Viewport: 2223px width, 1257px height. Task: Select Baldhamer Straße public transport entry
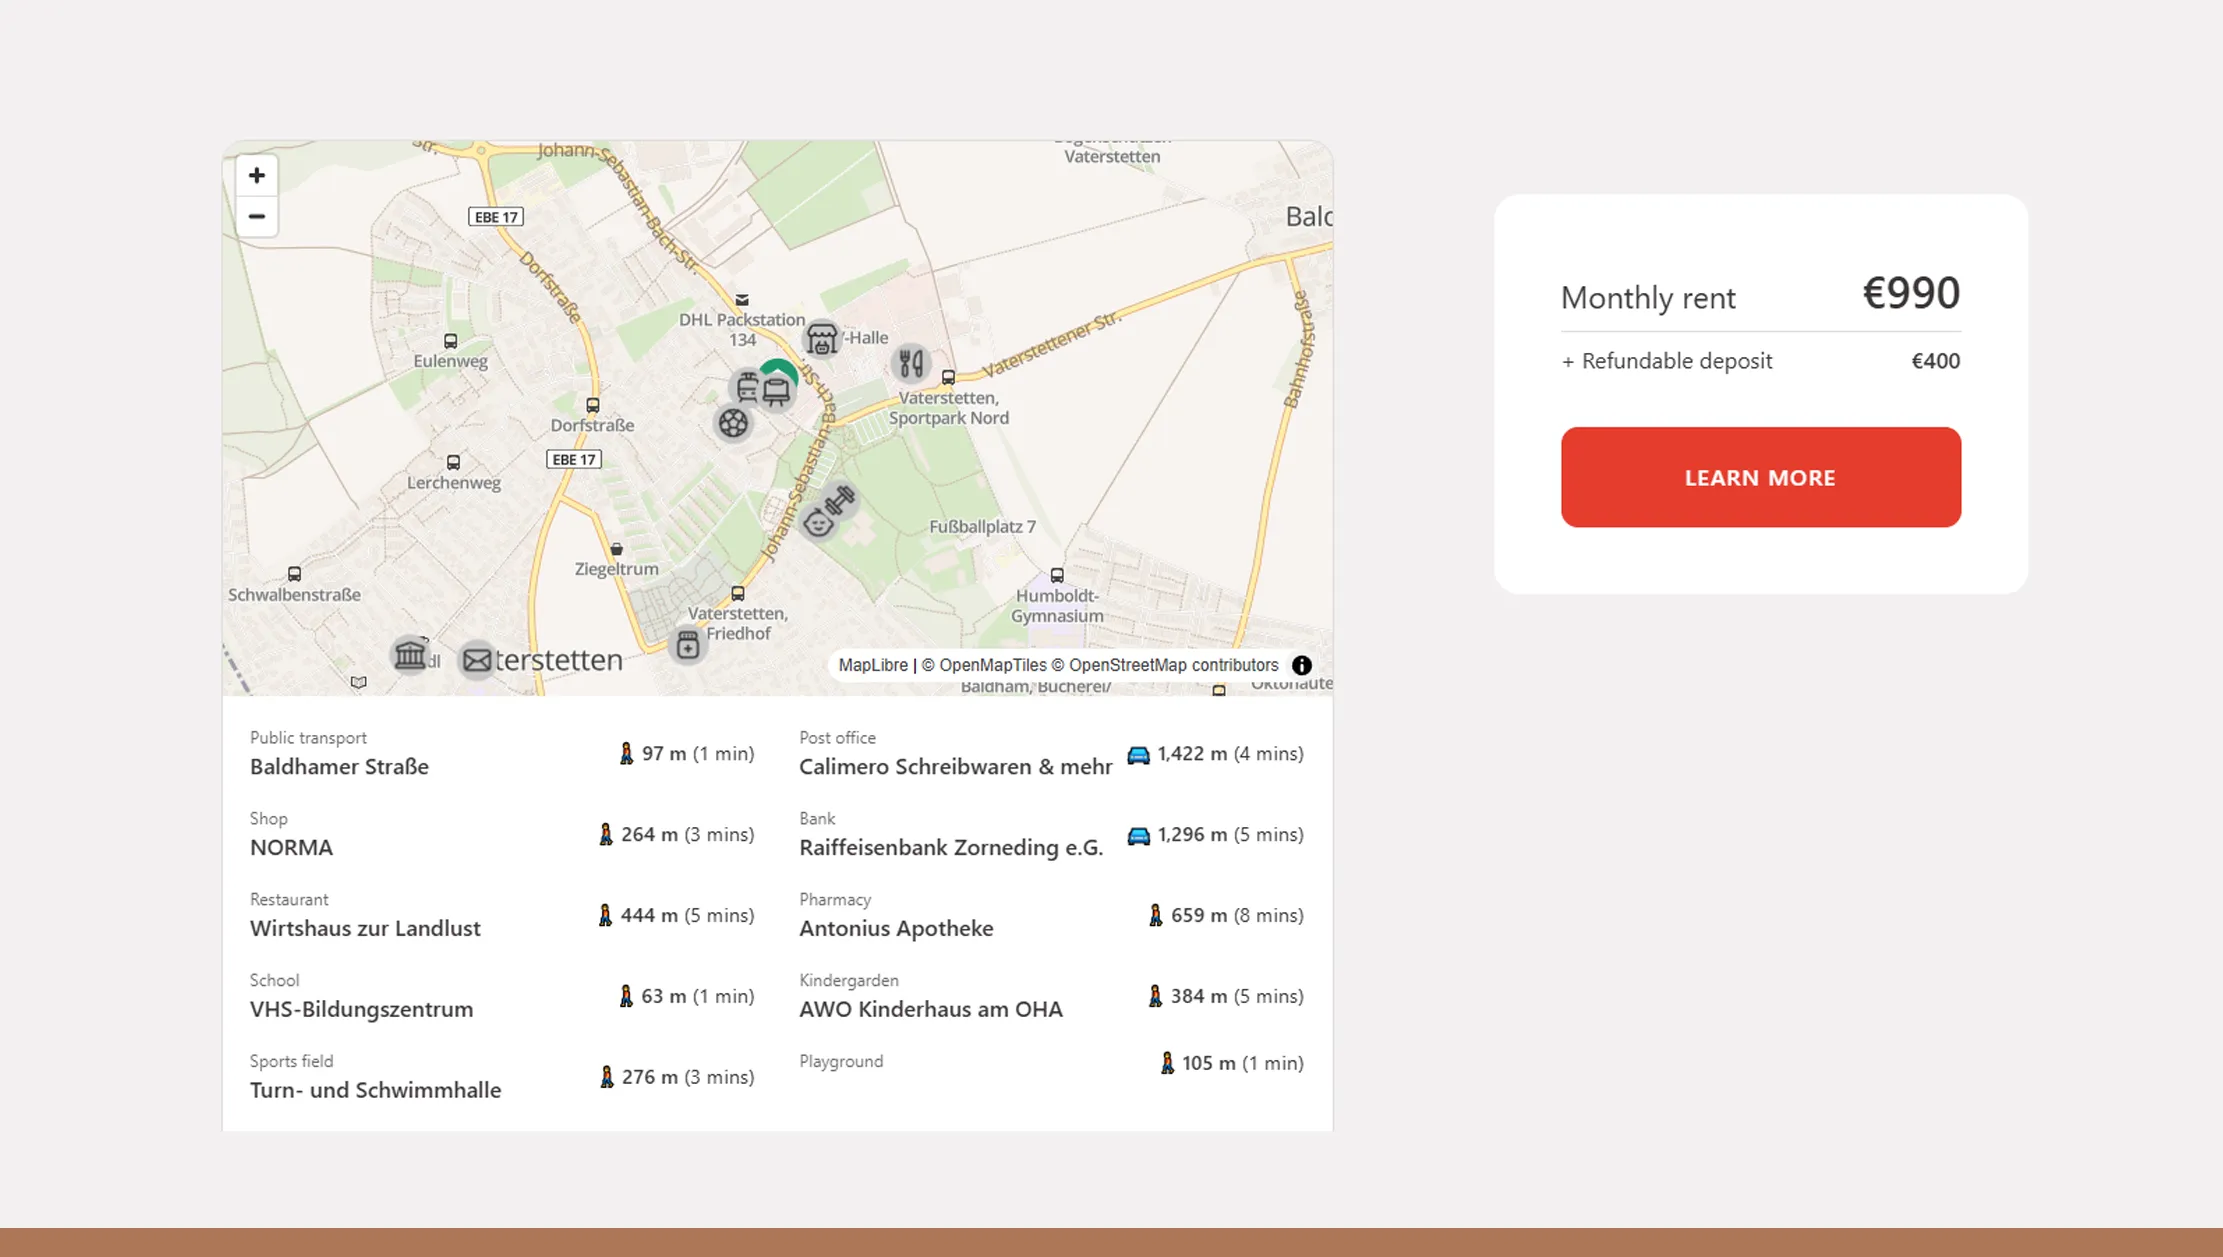tap(339, 766)
